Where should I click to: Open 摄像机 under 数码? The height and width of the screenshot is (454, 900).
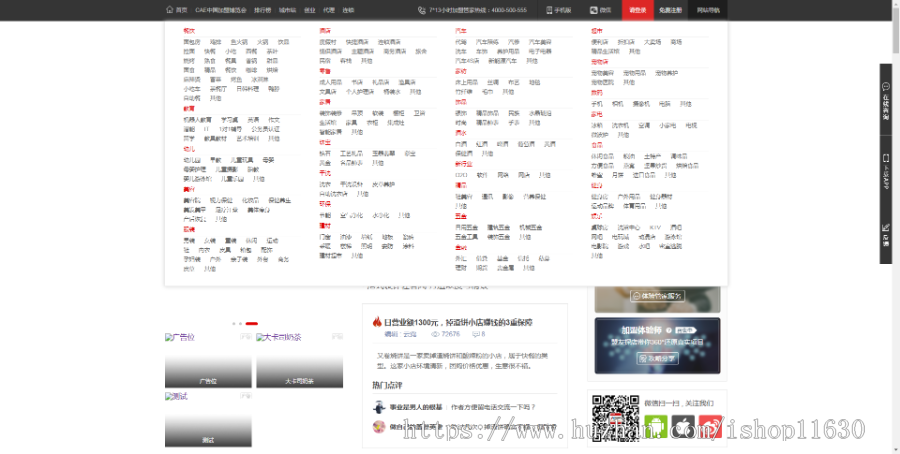tap(641, 104)
